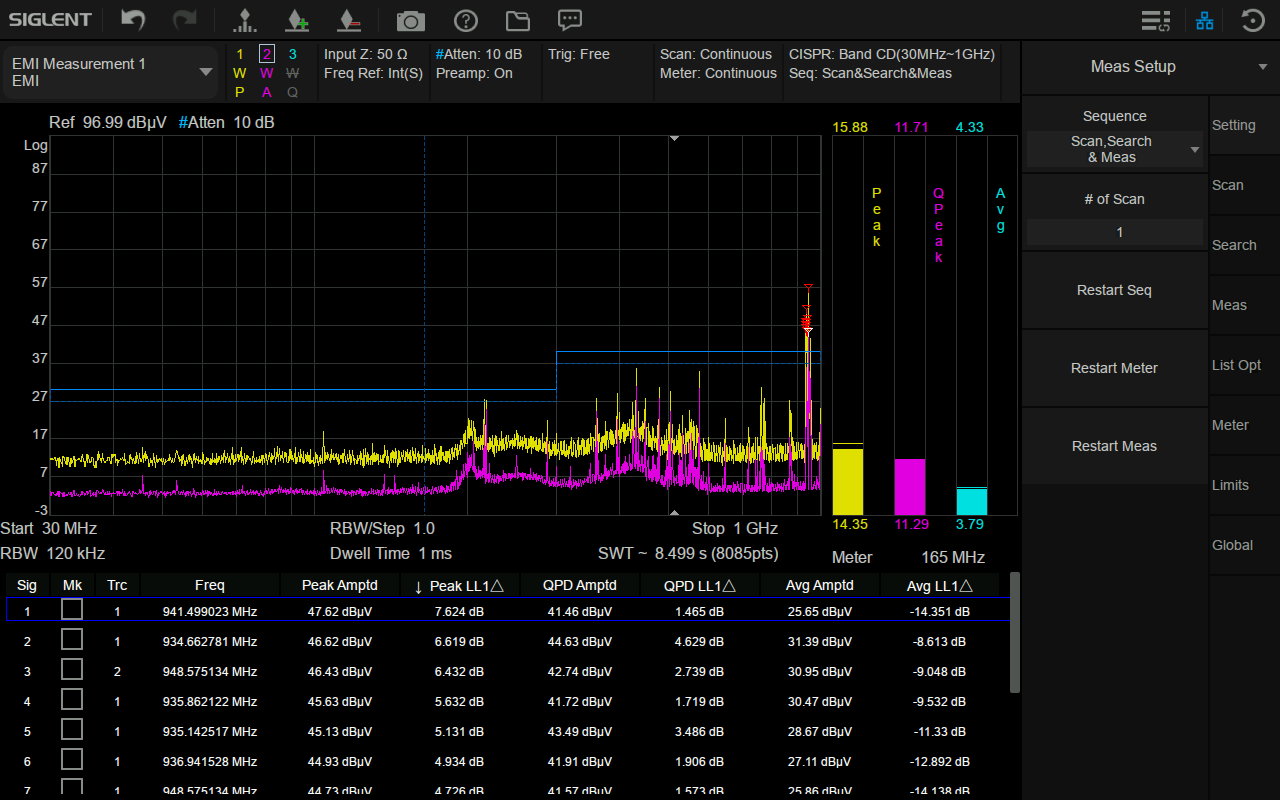The width and height of the screenshot is (1280, 800).
Task: Click the undo arrow icon
Action: click(133, 19)
